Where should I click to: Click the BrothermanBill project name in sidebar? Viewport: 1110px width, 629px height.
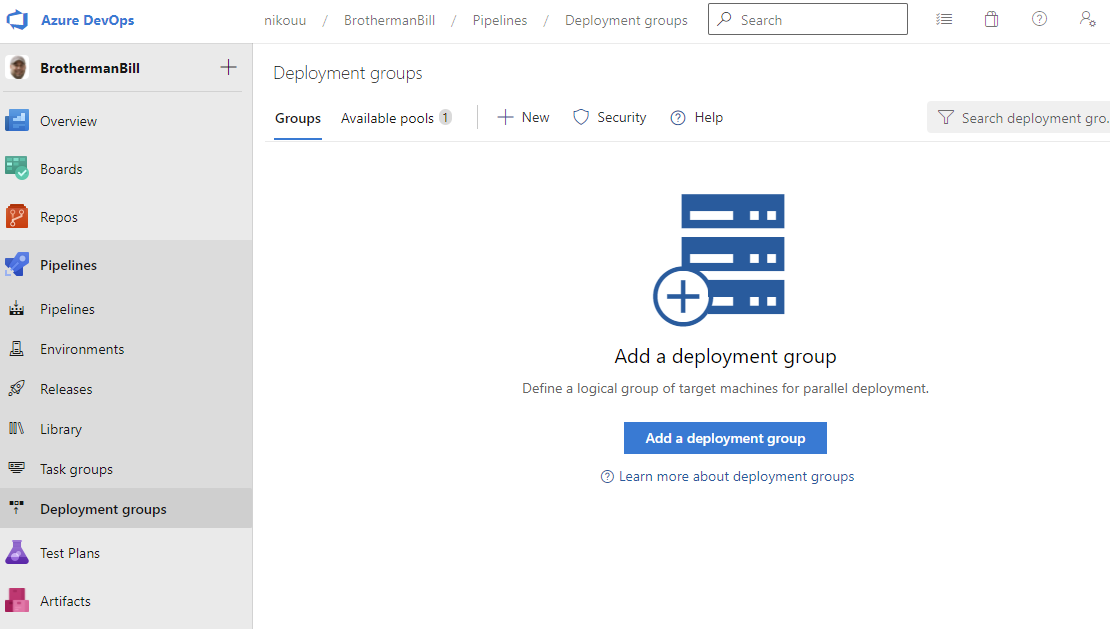pos(90,68)
